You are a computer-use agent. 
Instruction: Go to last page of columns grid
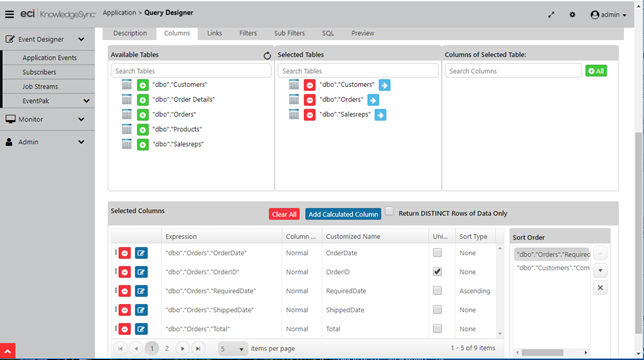(x=198, y=349)
